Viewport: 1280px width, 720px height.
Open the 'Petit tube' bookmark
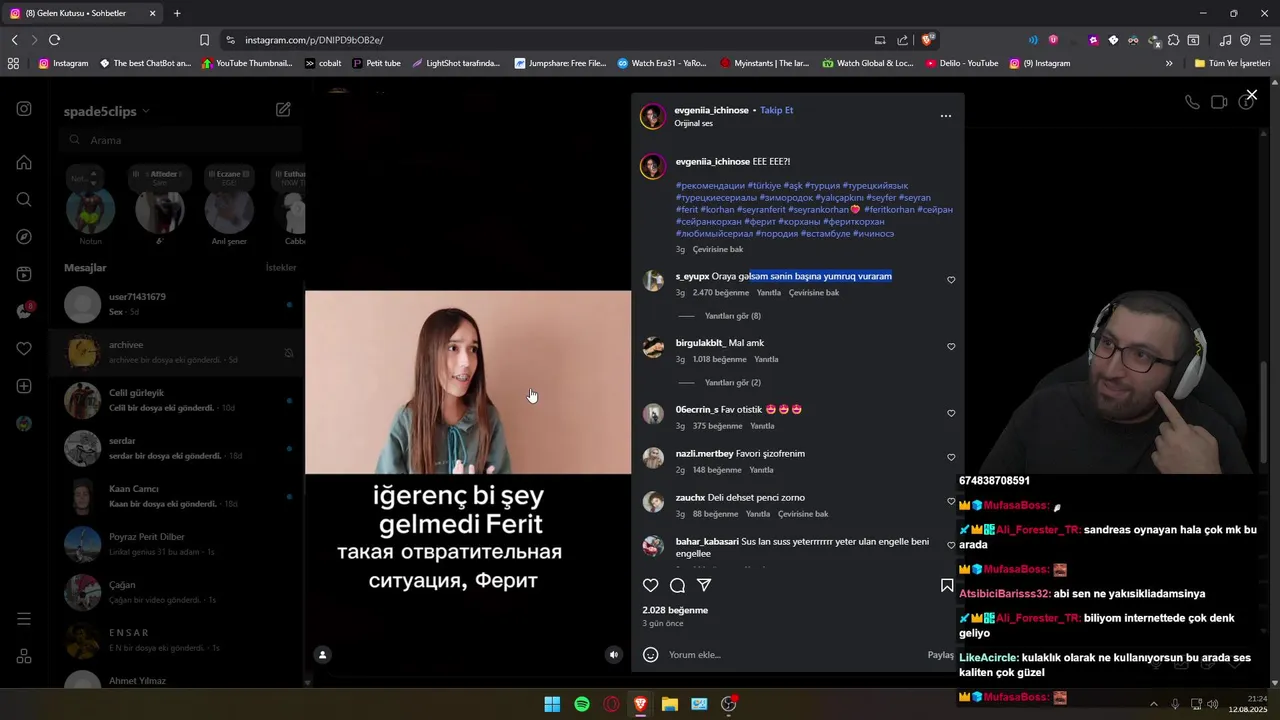click(x=377, y=63)
